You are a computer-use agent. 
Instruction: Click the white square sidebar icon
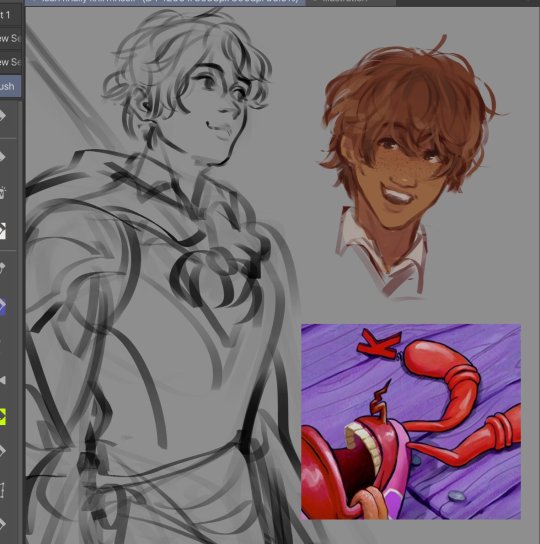[x=3, y=231]
